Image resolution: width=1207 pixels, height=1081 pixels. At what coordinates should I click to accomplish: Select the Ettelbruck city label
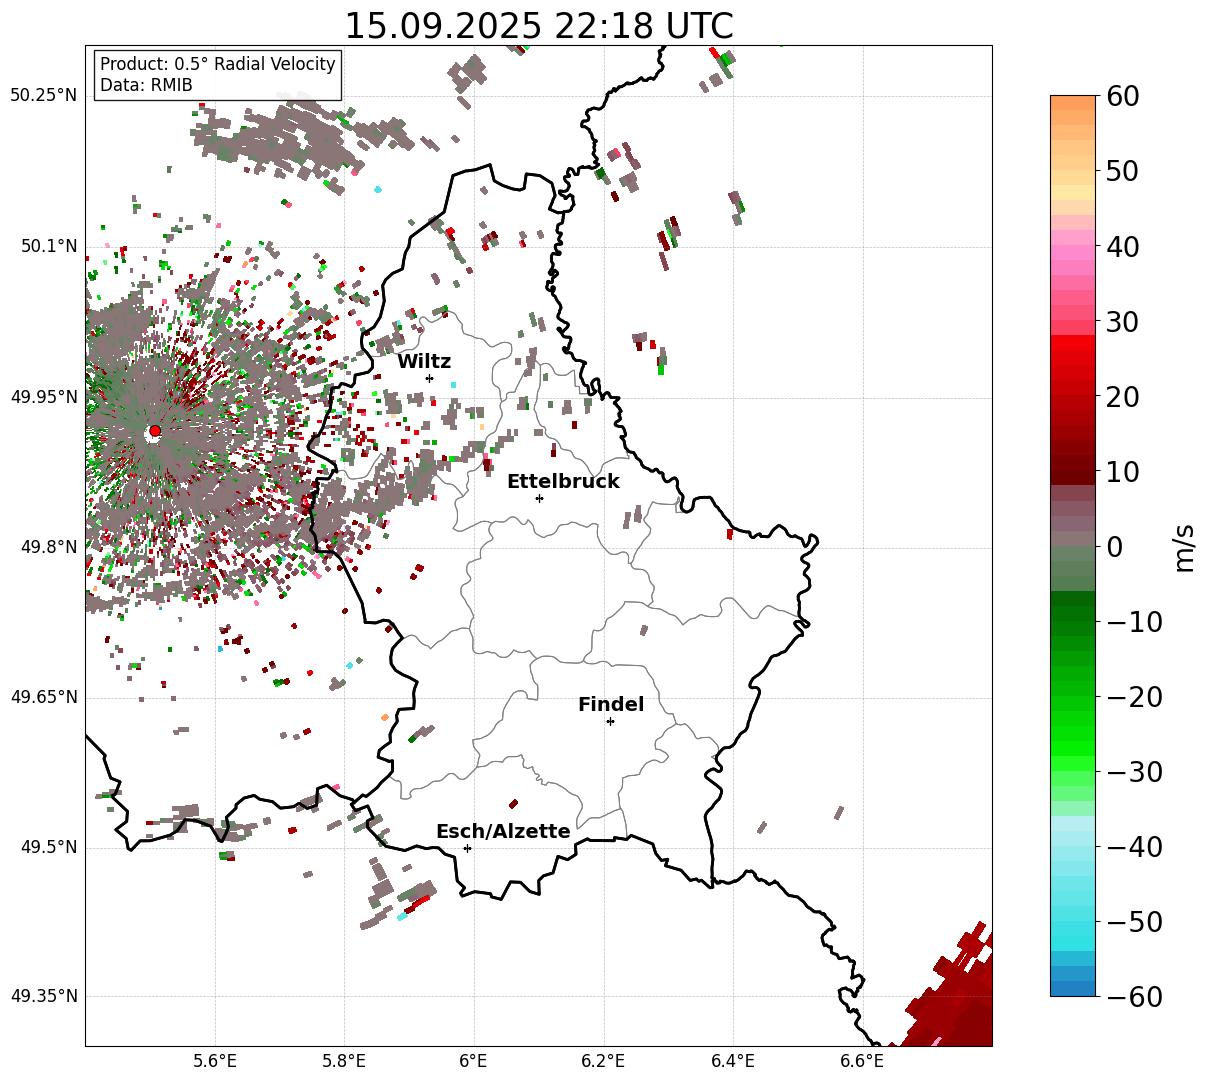coord(563,482)
